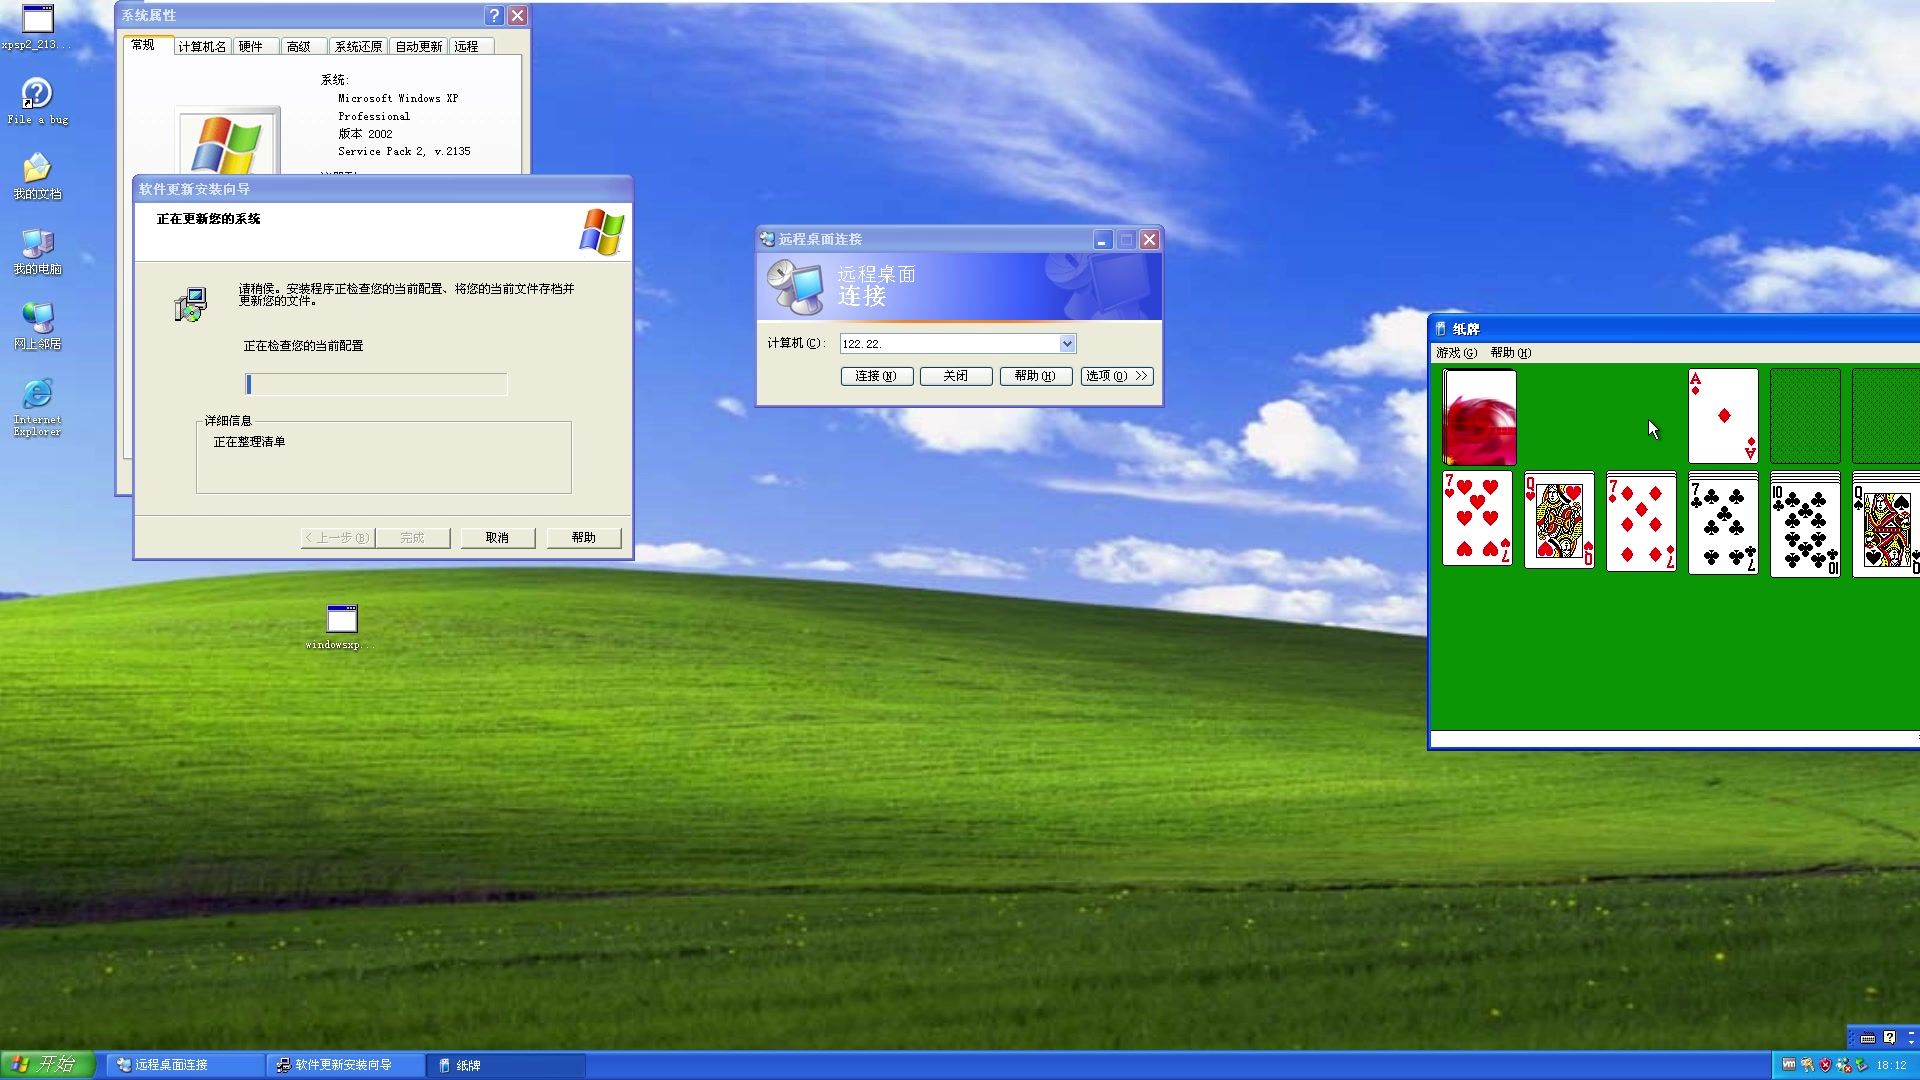The height and width of the screenshot is (1080, 1920).
Task: Draw from the face-down Solitaire deck
Action: 1479,416
